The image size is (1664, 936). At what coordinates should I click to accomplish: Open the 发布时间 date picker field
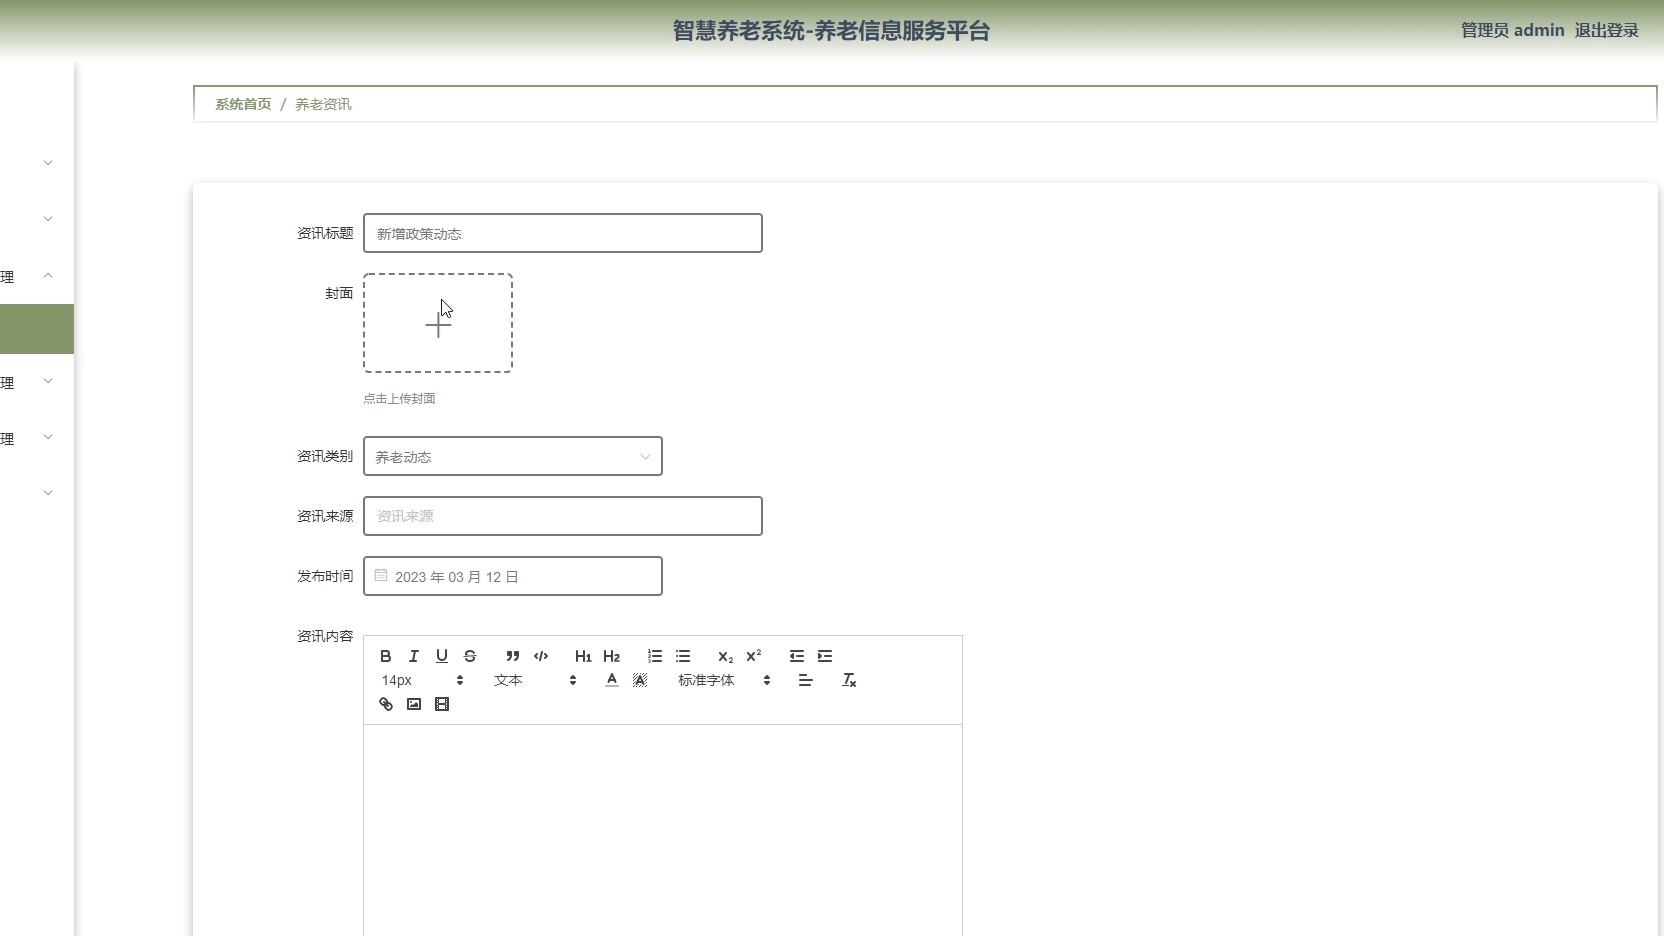point(513,576)
